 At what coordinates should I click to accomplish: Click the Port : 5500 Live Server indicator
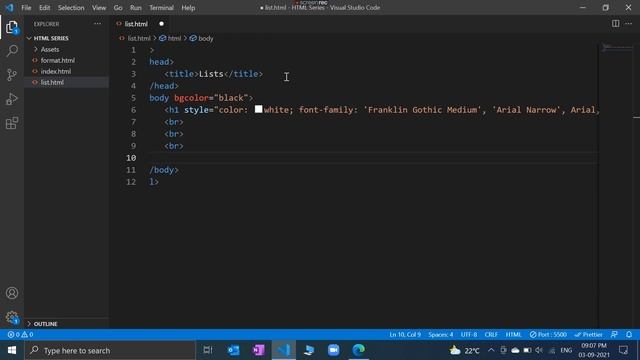(548, 334)
